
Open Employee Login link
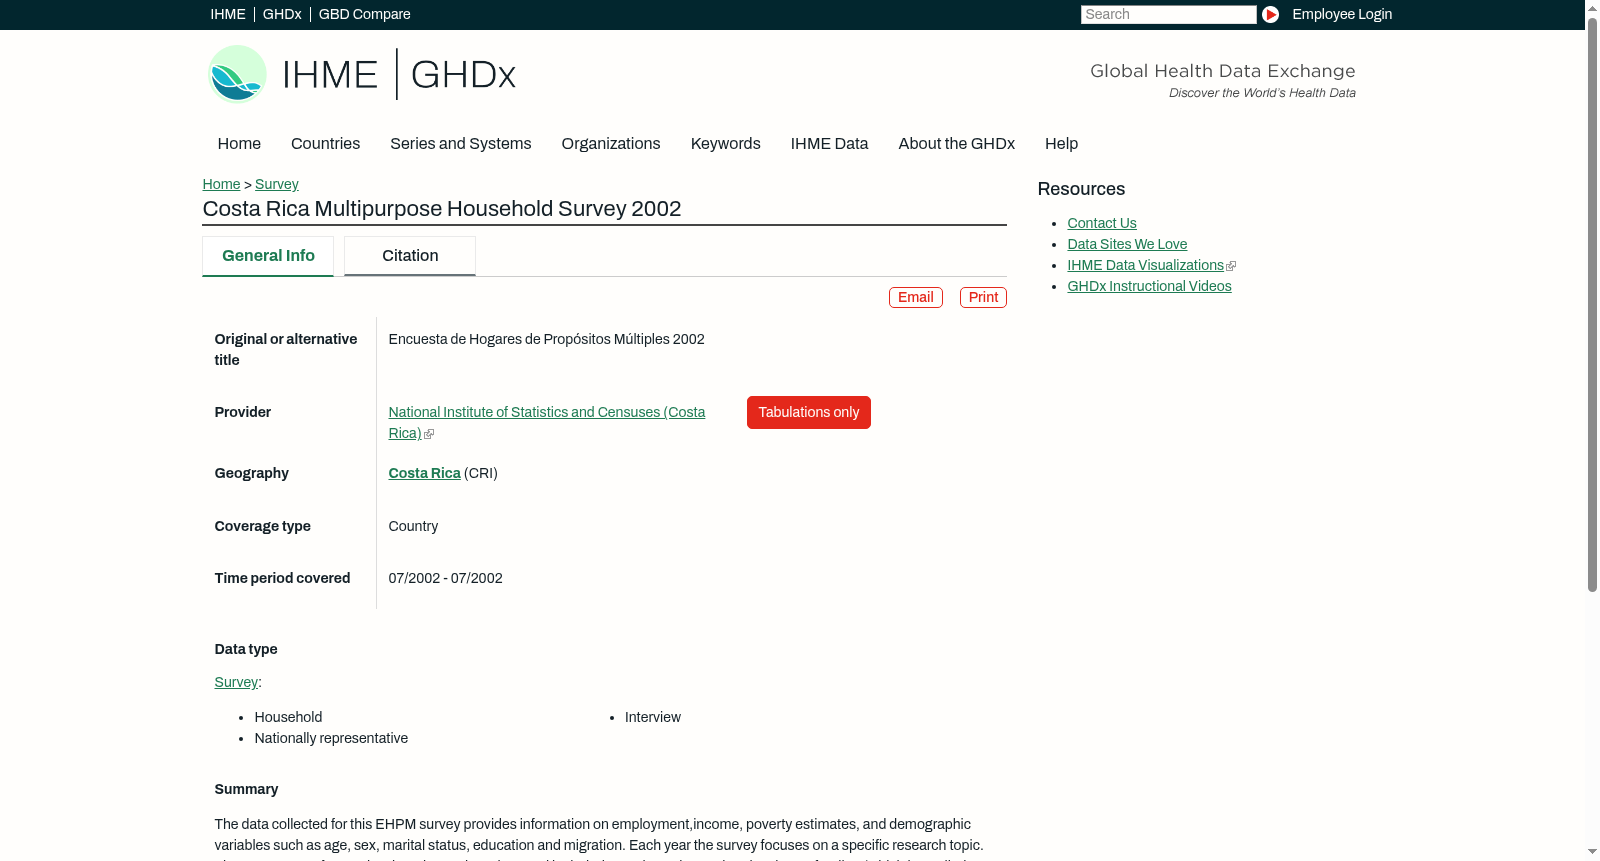pos(1342,14)
